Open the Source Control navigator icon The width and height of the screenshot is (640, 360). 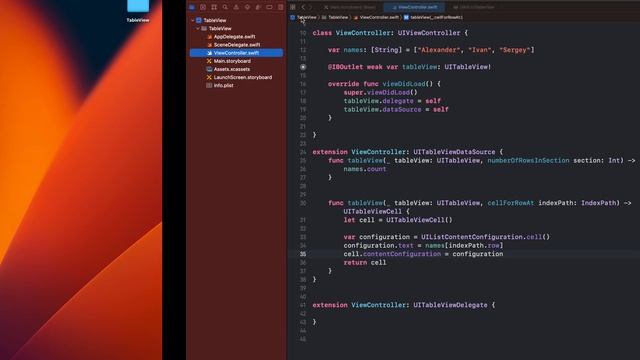tap(203, 7)
